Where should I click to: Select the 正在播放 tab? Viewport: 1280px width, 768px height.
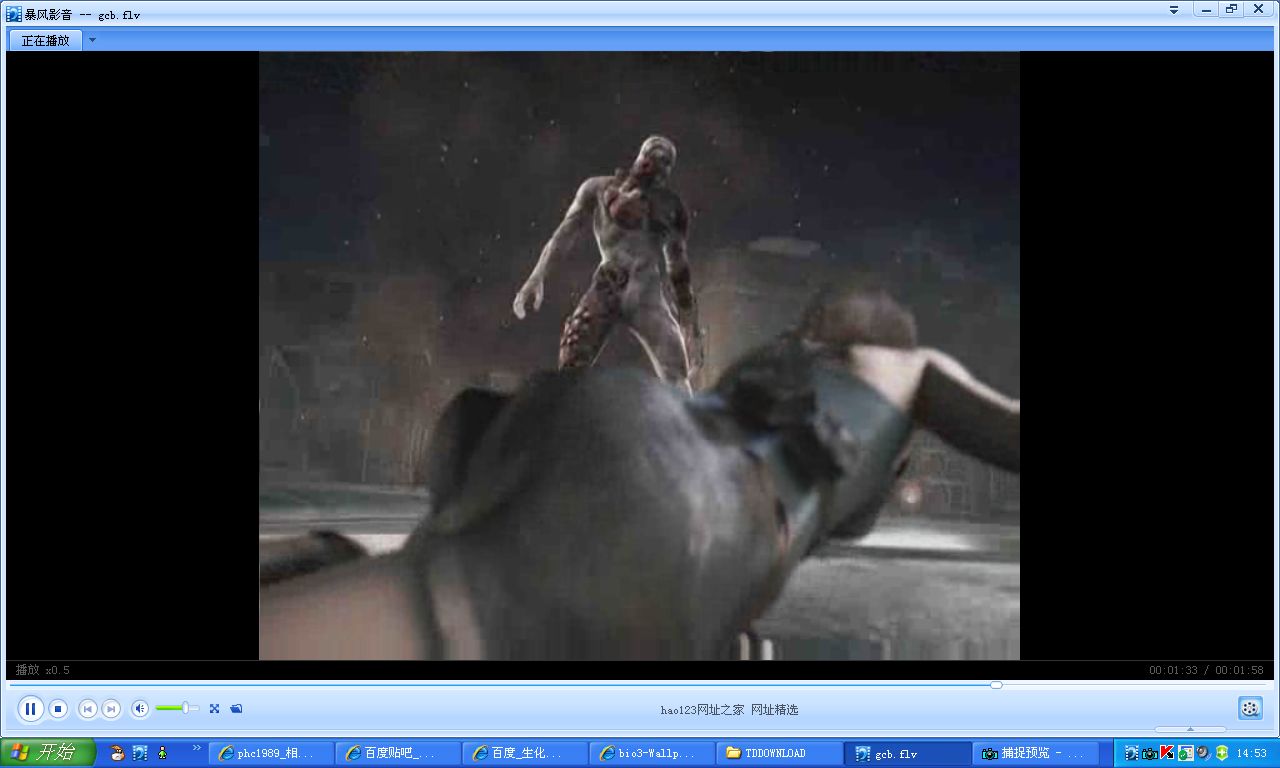pos(46,41)
